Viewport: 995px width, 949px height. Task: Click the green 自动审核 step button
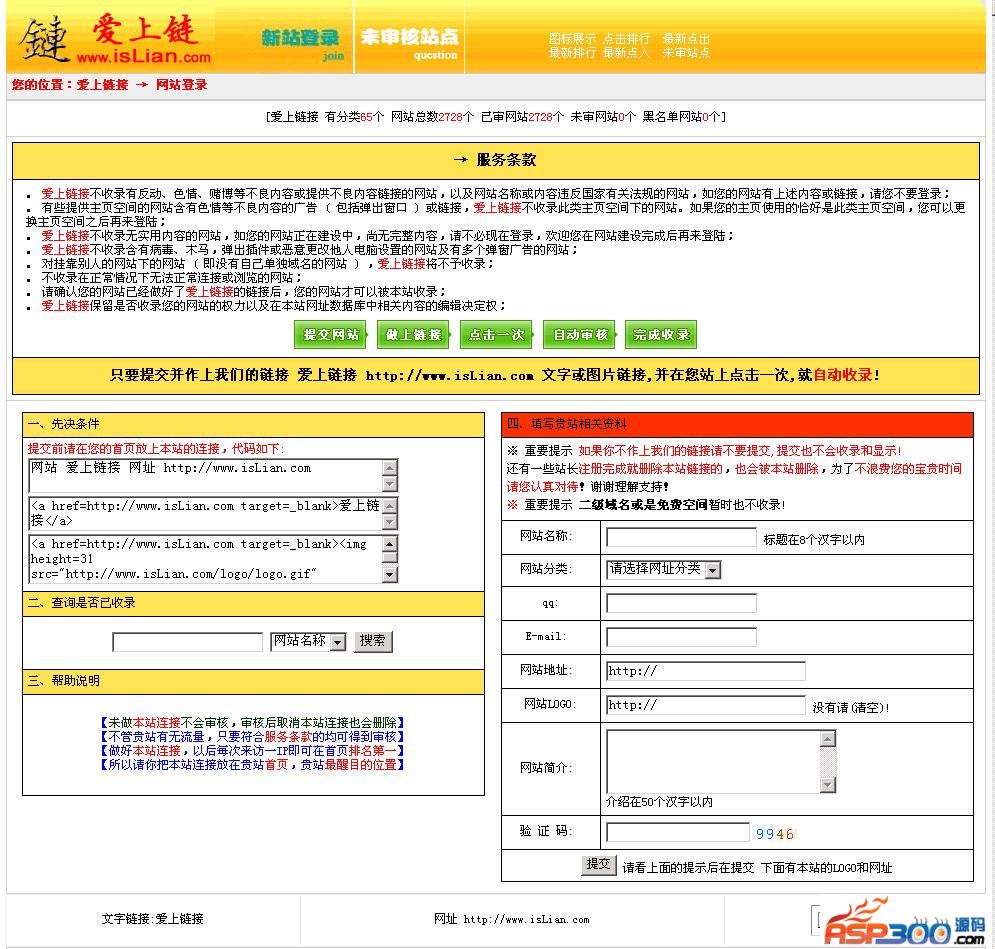pos(580,335)
